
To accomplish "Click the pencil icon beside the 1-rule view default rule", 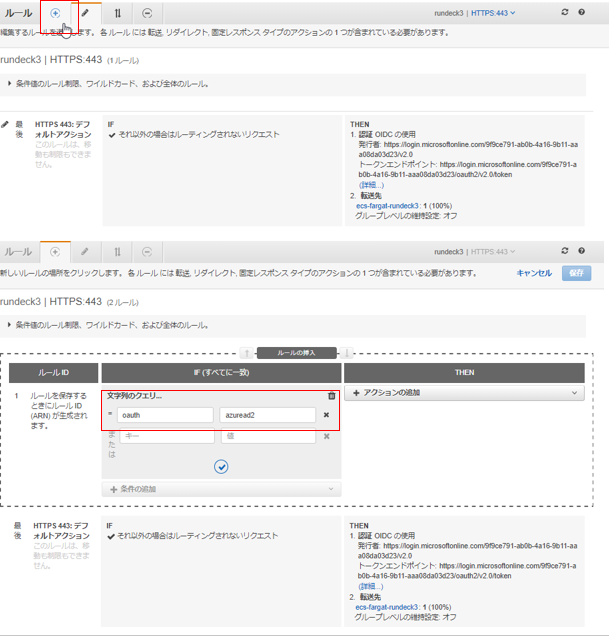I will 5,124.
